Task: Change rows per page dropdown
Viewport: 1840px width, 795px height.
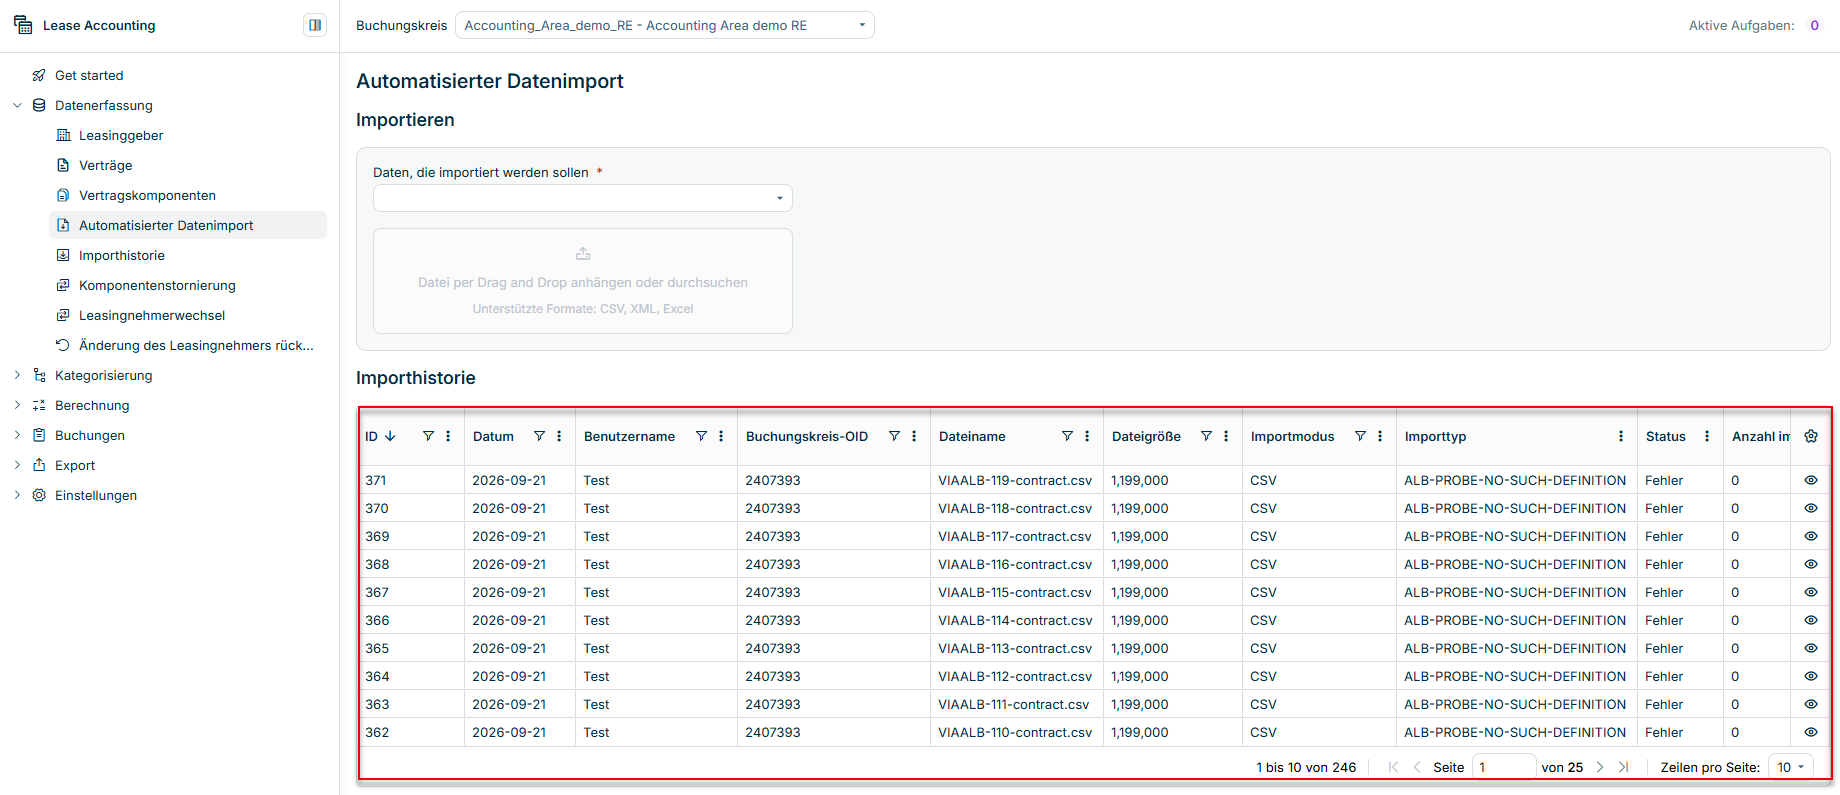Action: [x=1790, y=767]
